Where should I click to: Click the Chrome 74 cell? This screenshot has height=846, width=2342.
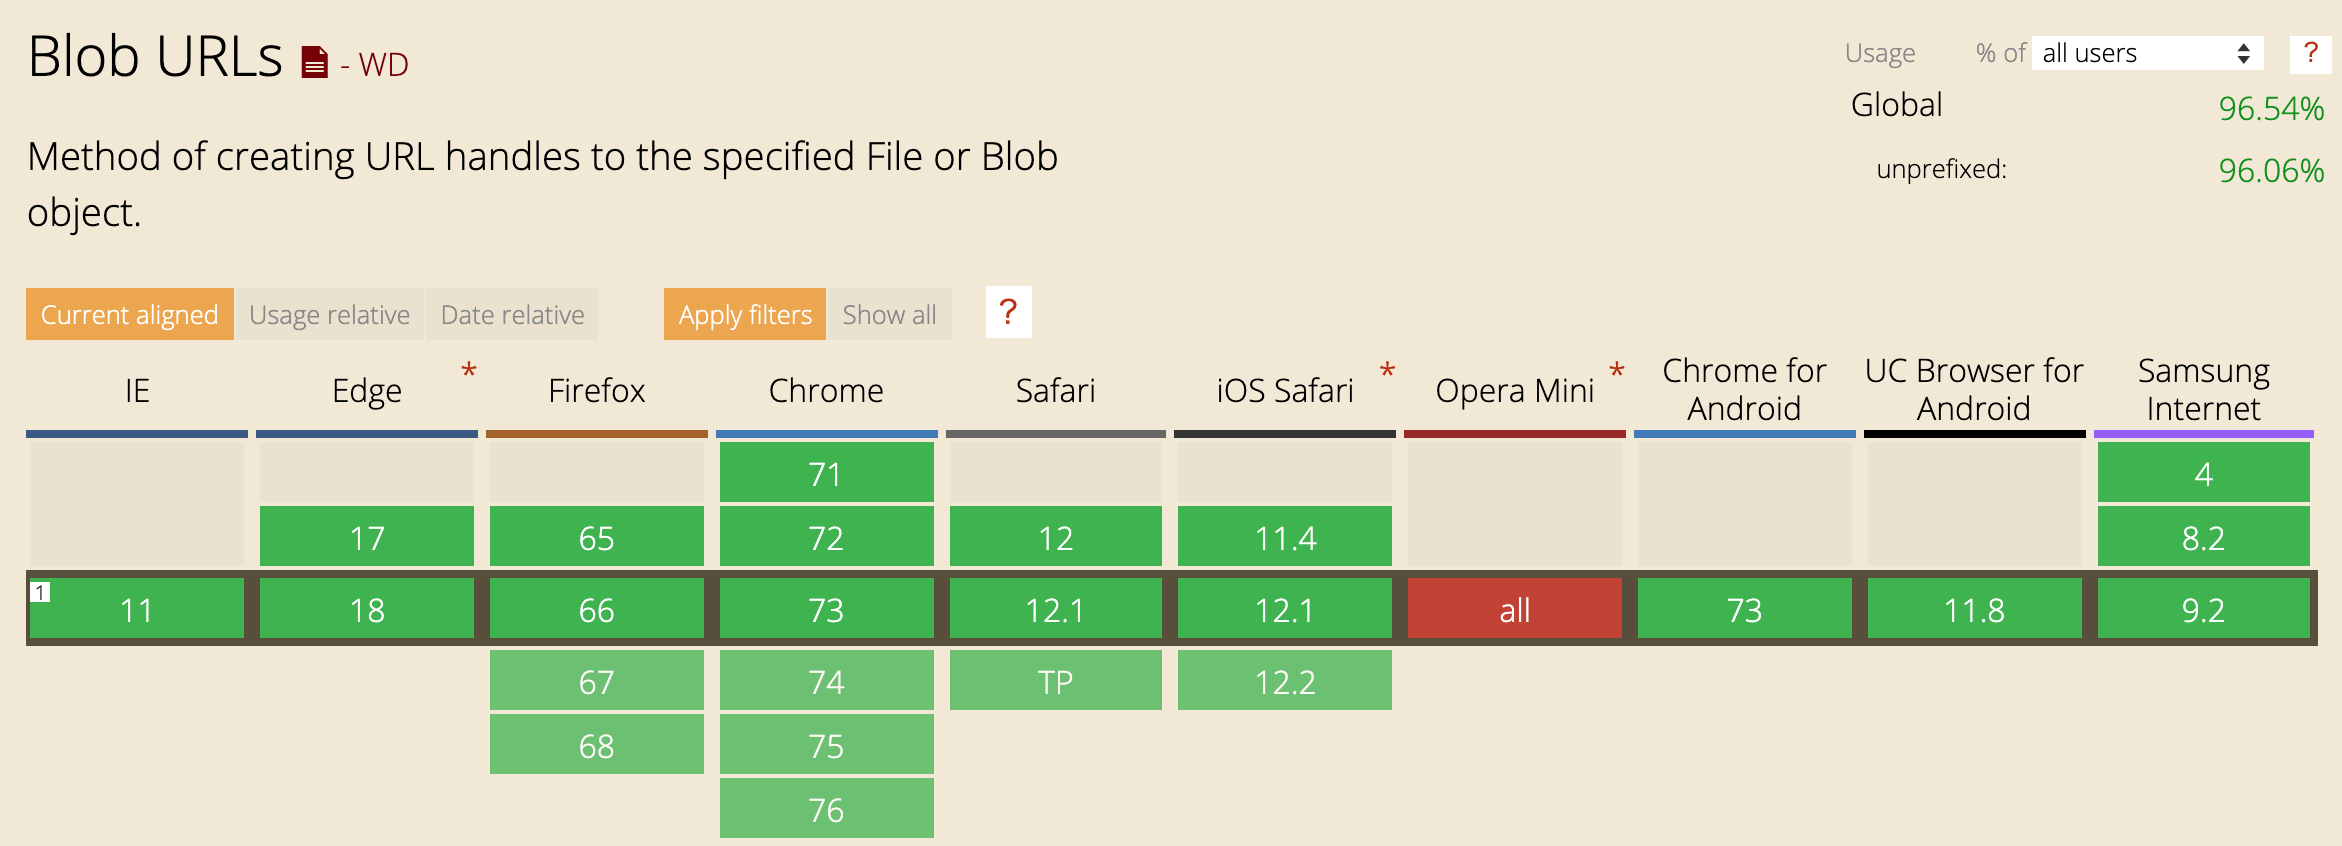click(827, 680)
